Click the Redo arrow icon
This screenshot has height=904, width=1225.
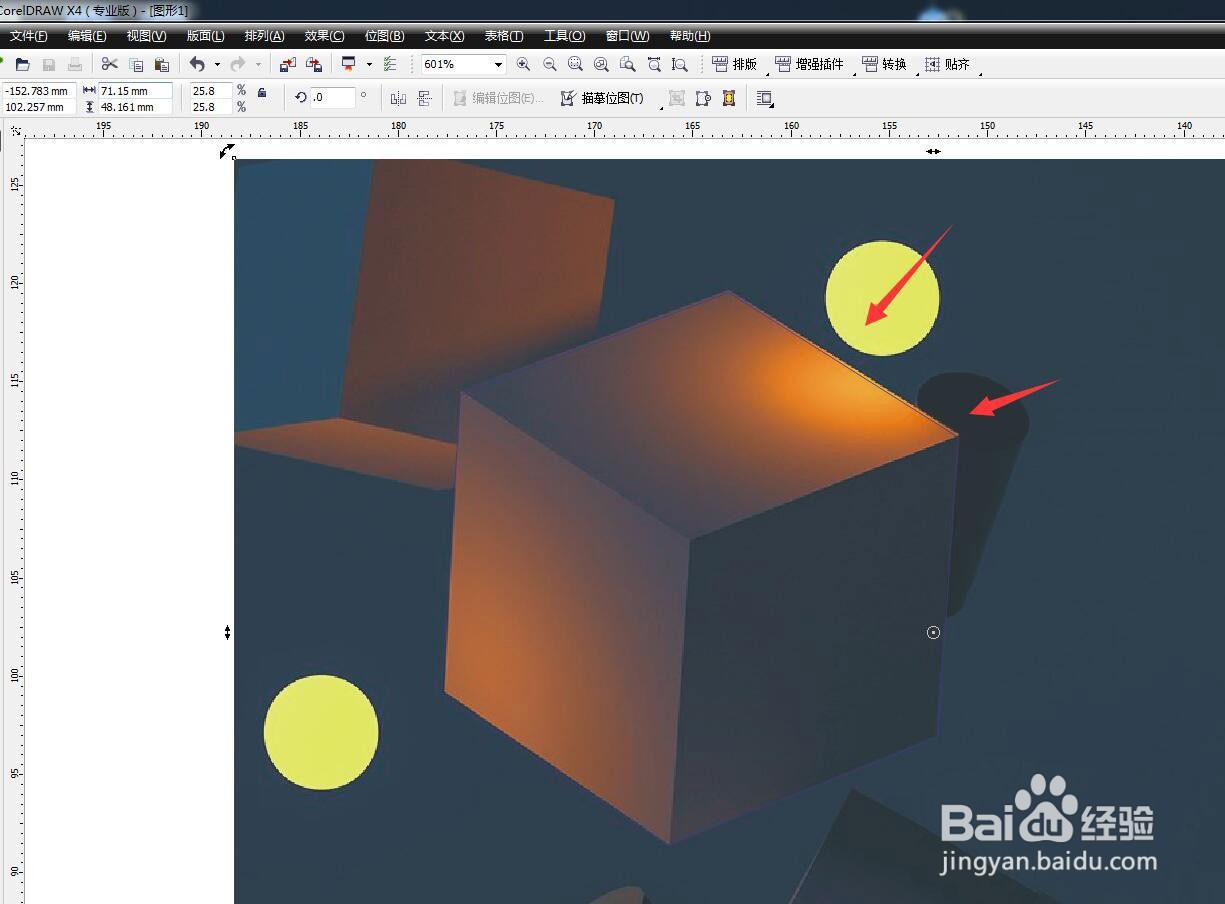click(238, 64)
